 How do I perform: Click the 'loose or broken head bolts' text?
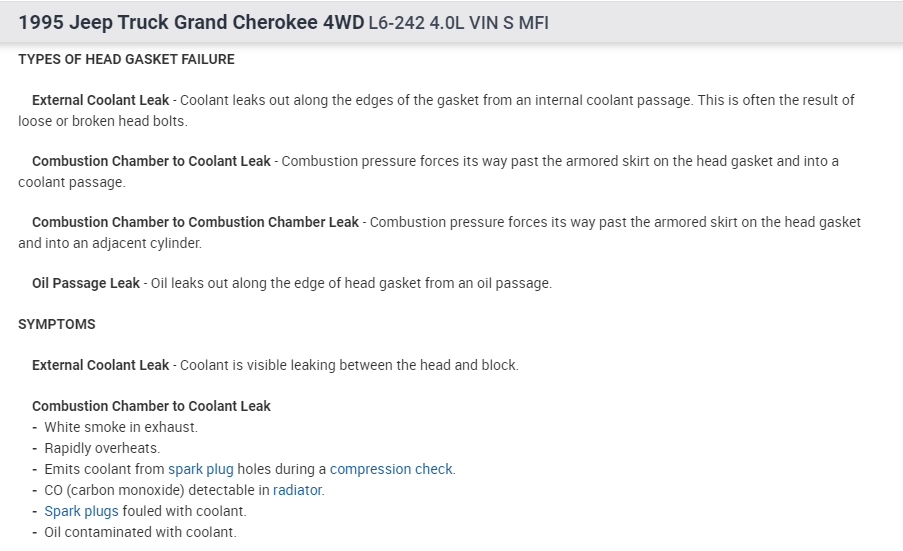point(102,121)
